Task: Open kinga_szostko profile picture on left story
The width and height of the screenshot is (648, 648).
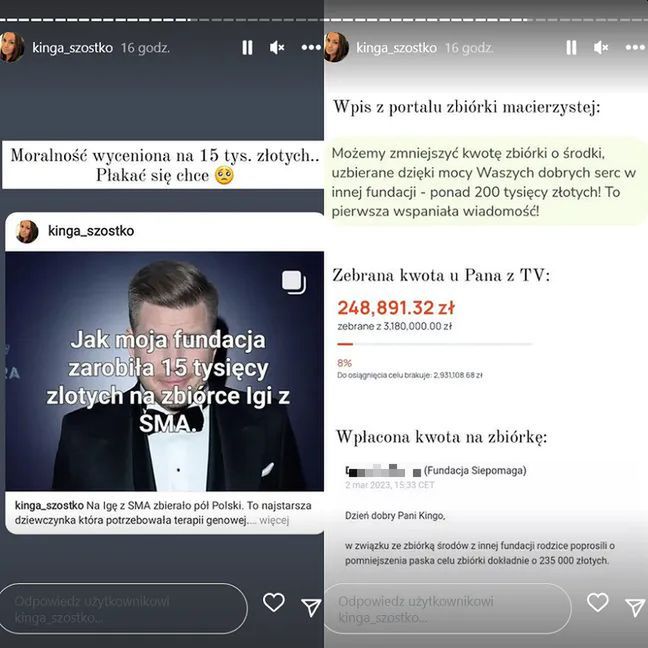Action: coord(11,47)
